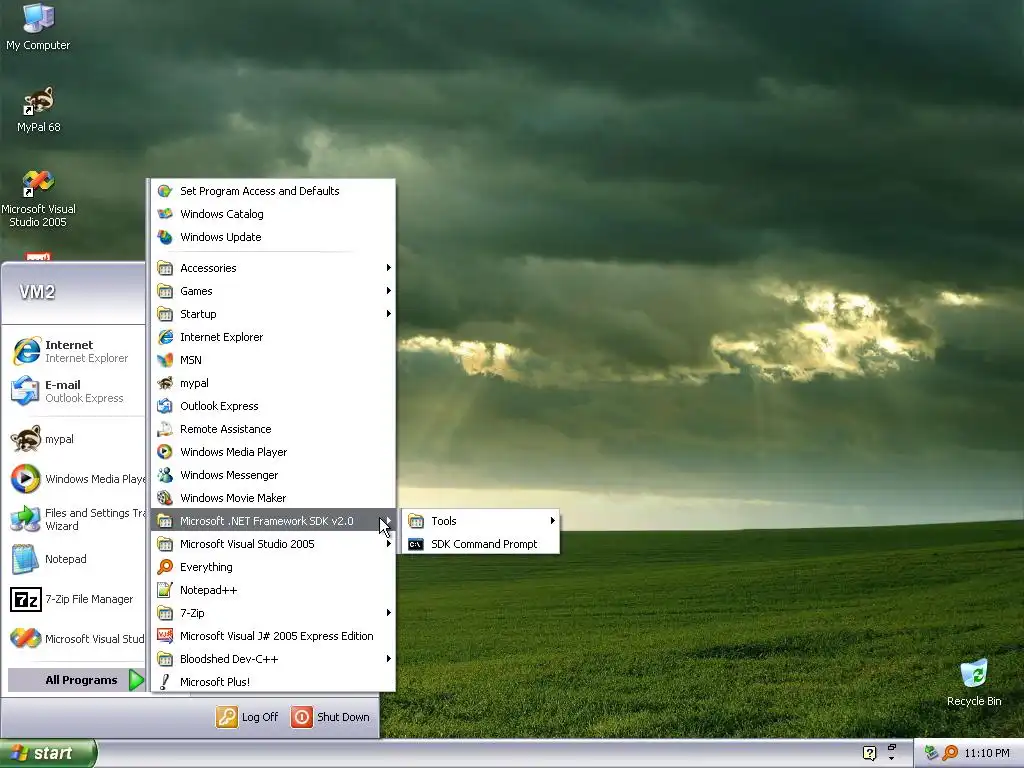This screenshot has height=768, width=1024.
Task: Expand the Games submenu
Action: coord(274,291)
